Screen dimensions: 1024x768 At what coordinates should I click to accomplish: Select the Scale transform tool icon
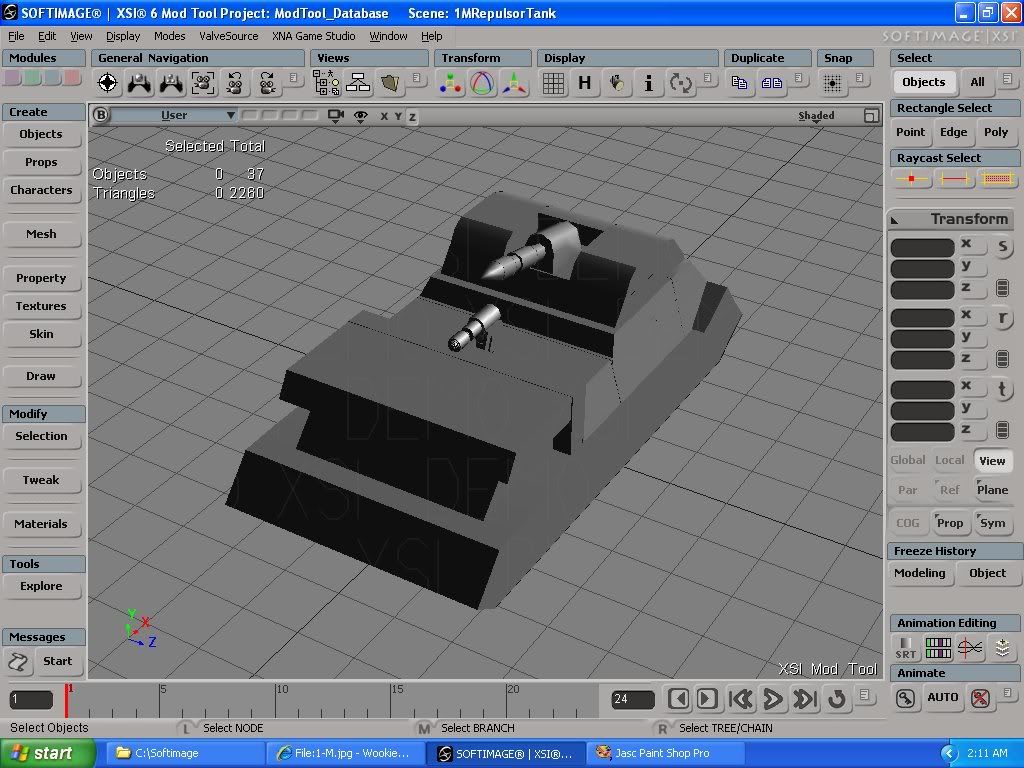[x=451, y=83]
